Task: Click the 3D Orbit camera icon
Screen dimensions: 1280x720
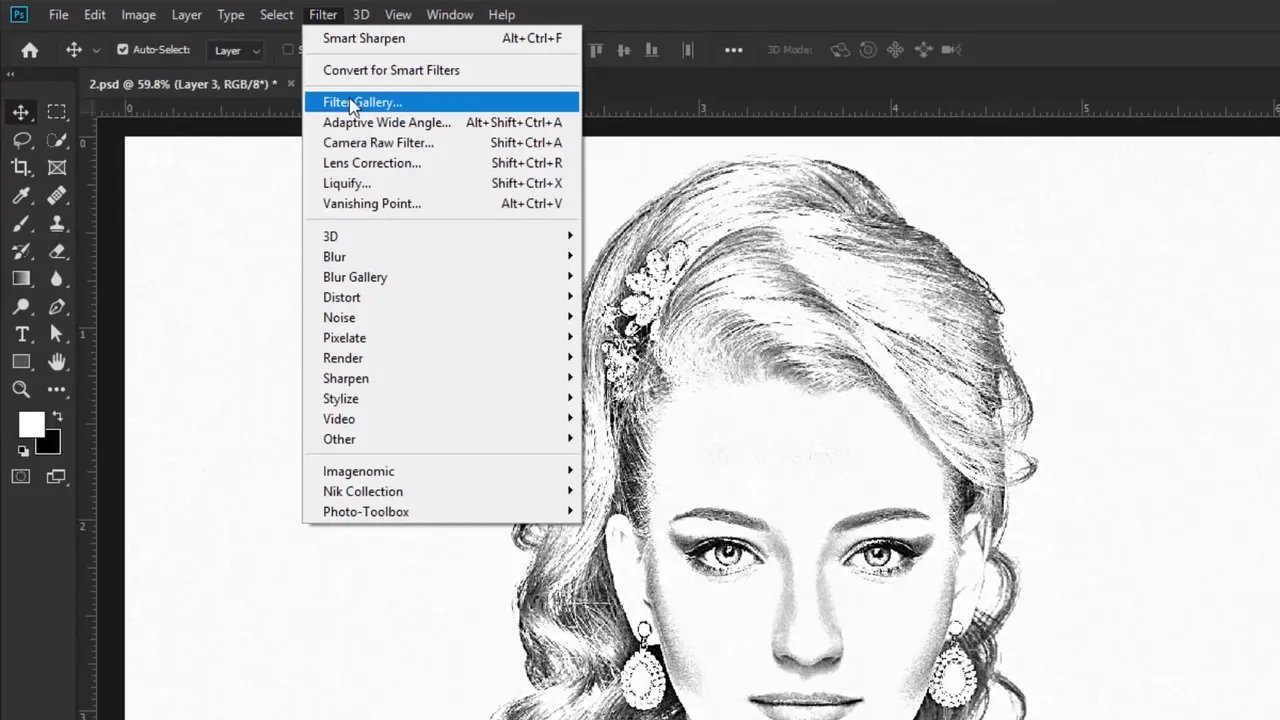Action: 840,50
